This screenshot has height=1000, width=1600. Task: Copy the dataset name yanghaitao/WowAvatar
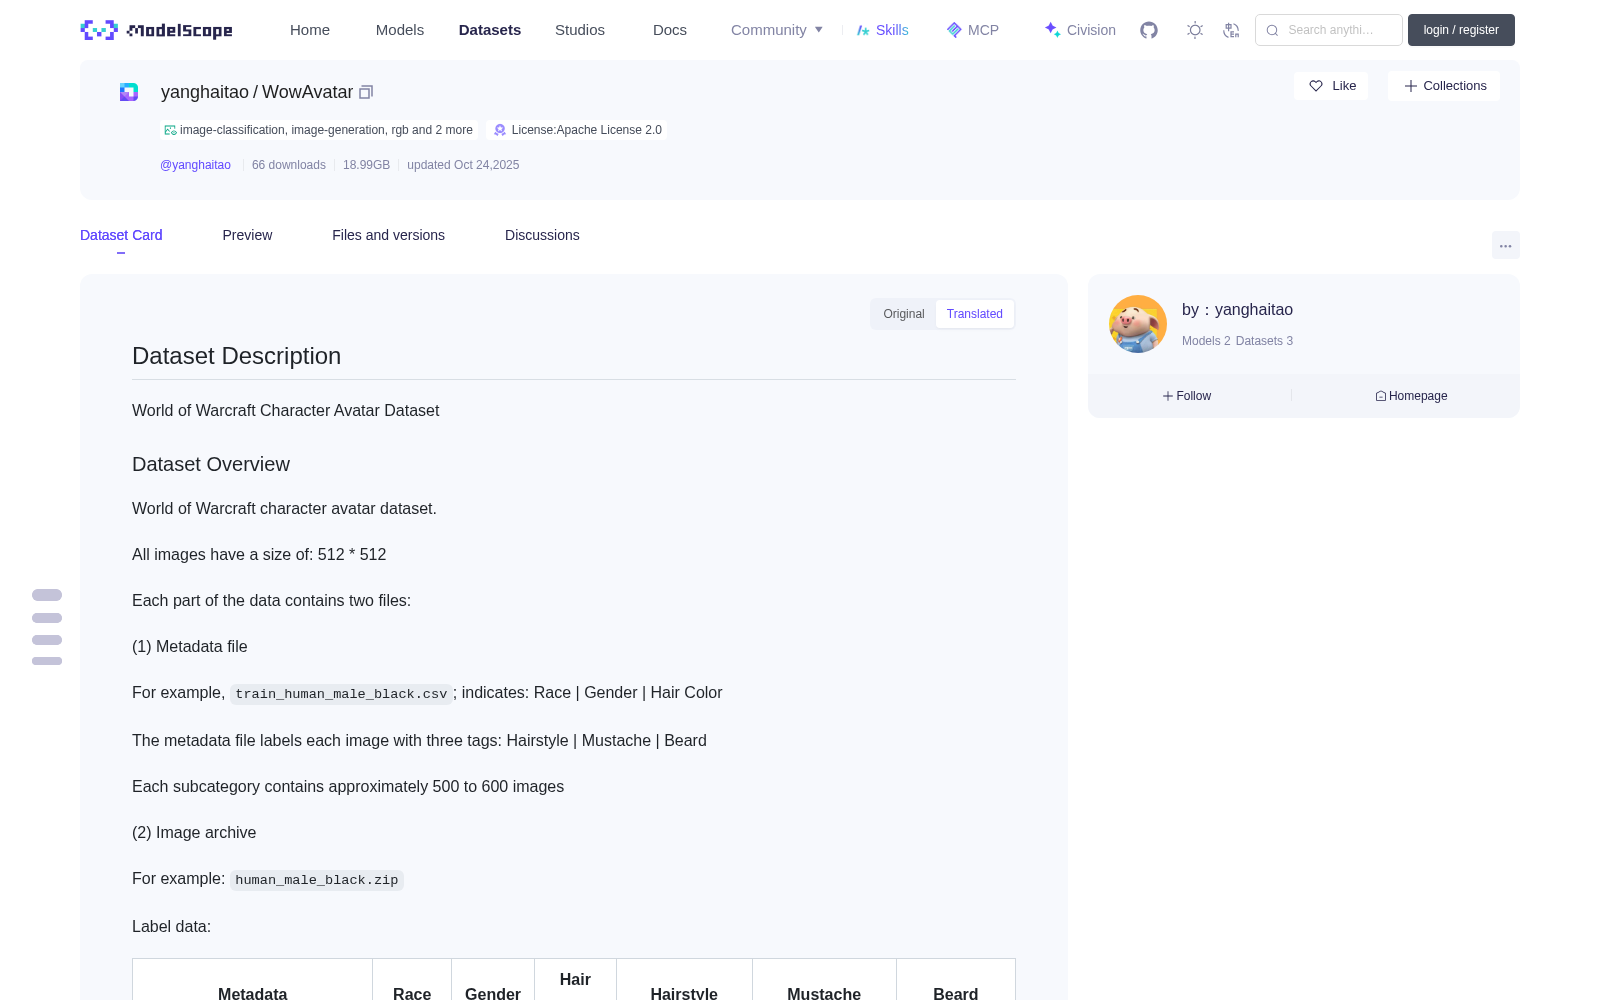click(x=366, y=92)
